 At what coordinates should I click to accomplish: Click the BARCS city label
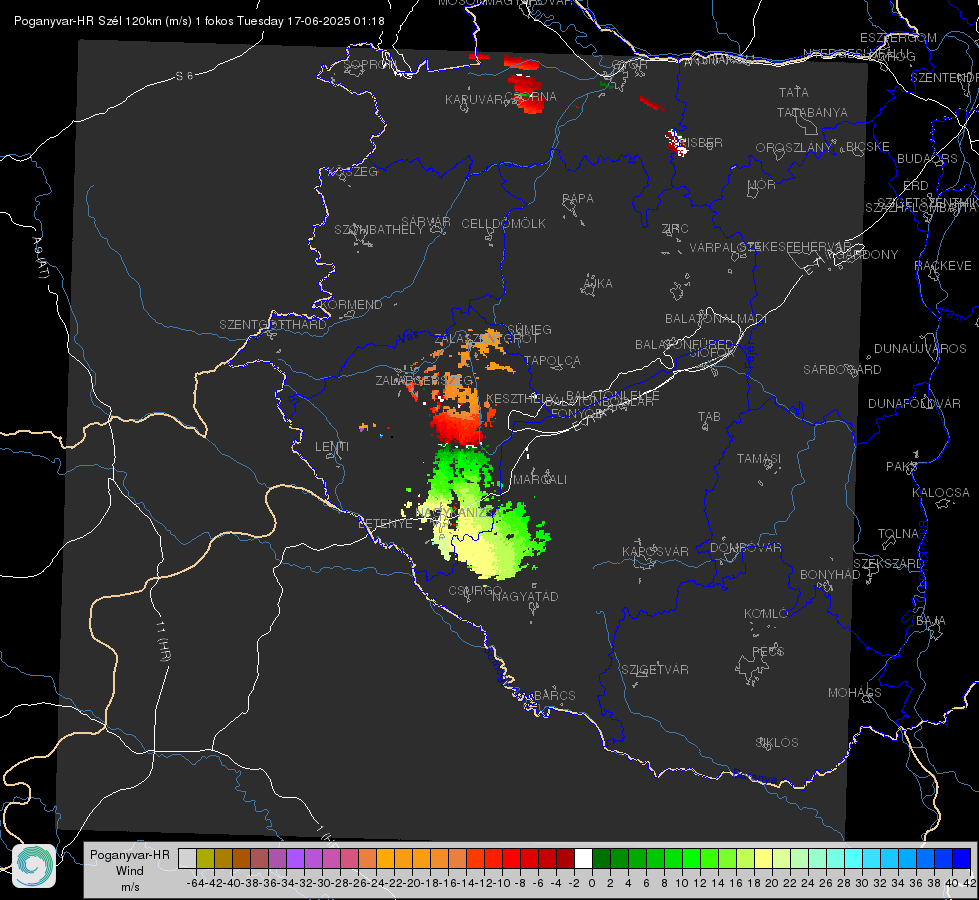(554, 695)
